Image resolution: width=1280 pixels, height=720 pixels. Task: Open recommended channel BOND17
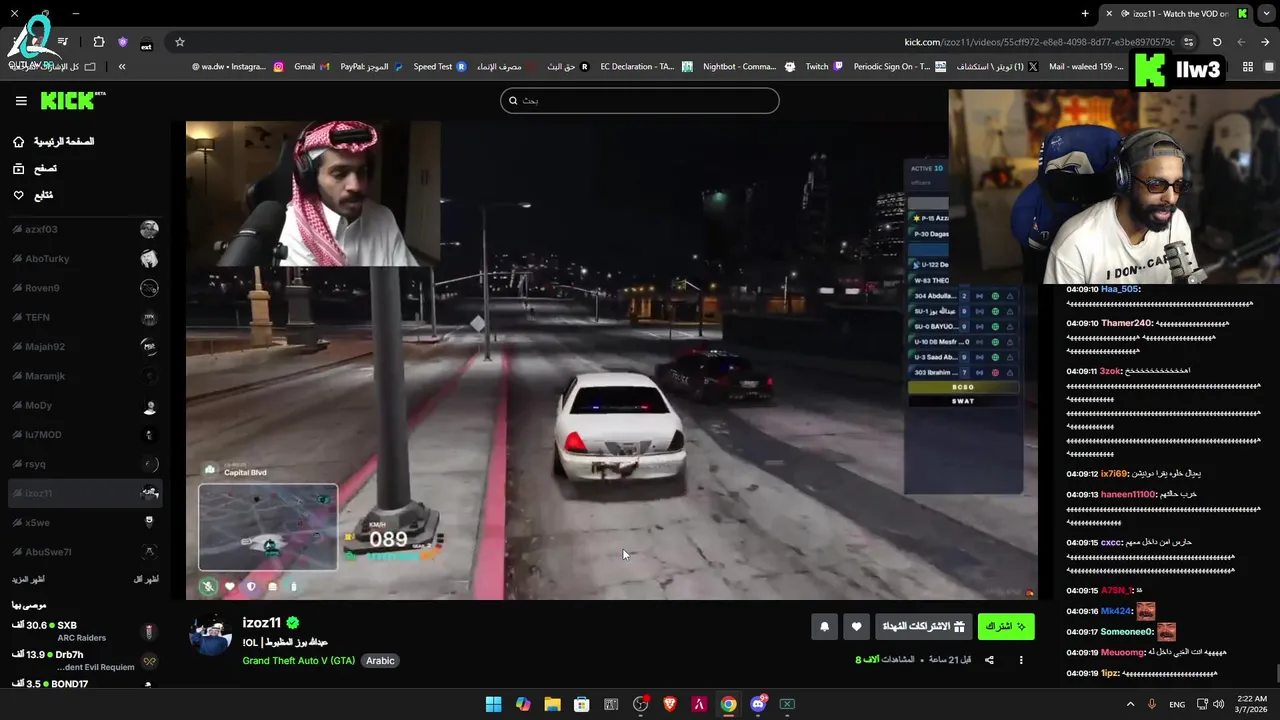(85, 684)
